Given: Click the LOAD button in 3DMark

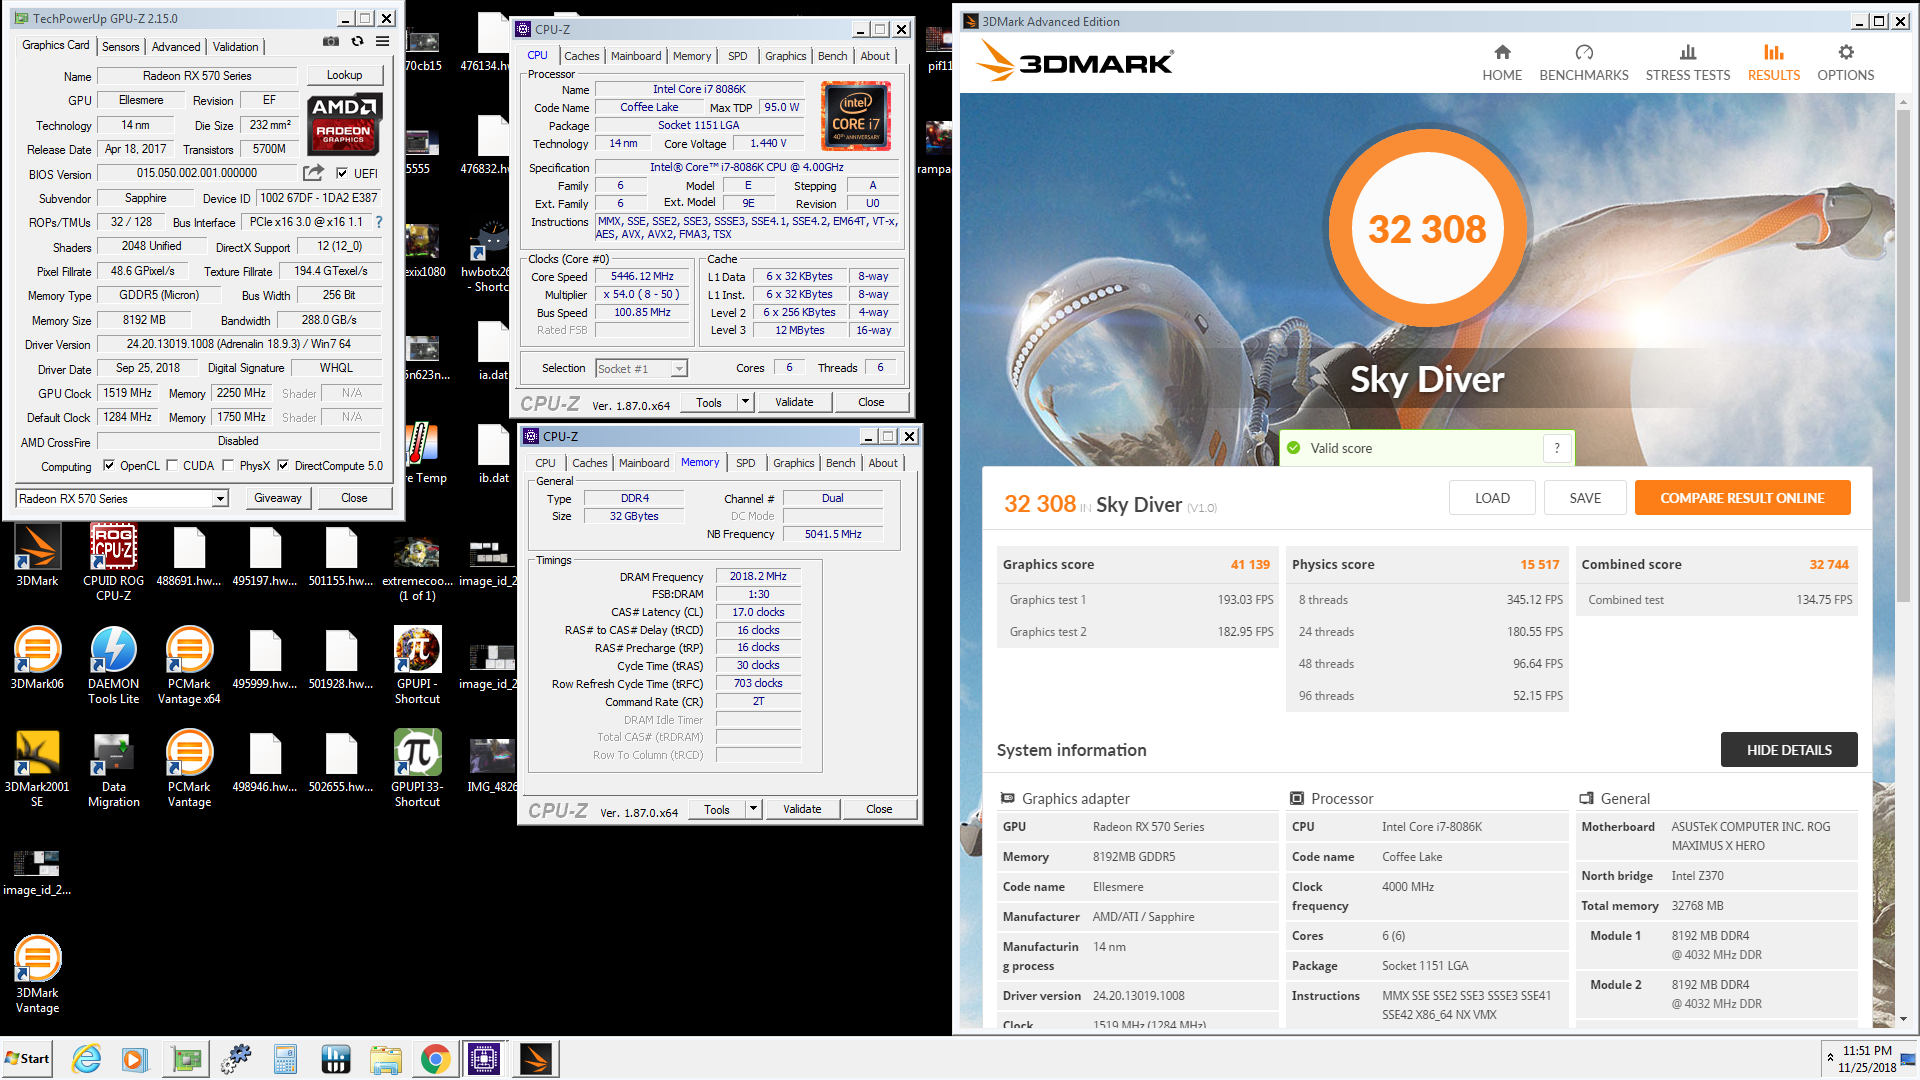Looking at the screenshot, I should (1492, 498).
